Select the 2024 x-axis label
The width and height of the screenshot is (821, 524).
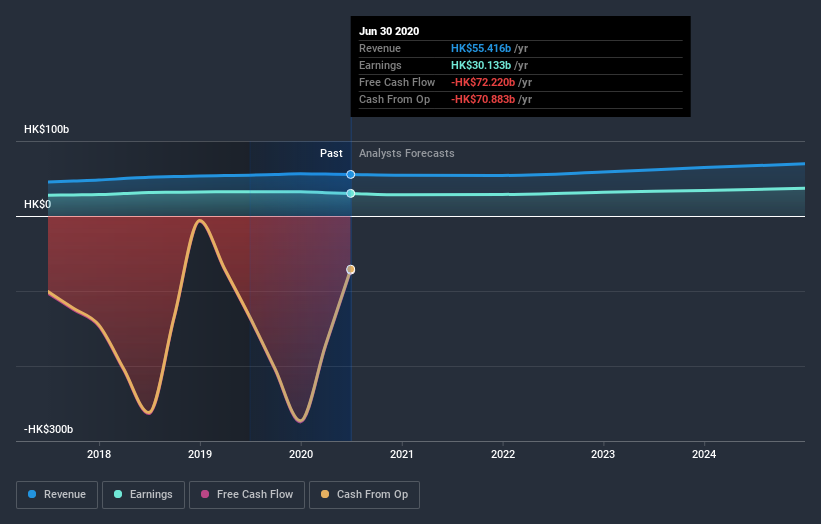coord(704,454)
